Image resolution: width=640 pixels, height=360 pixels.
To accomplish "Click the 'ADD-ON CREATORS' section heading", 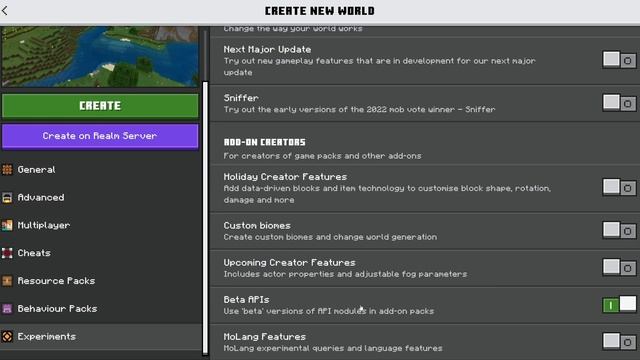I will point(264,142).
